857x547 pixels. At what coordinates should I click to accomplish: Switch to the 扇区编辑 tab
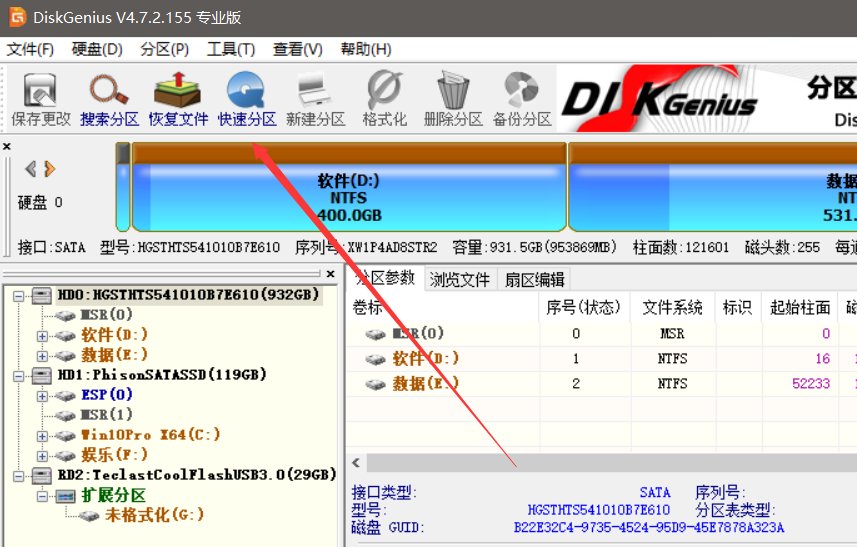(x=535, y=280)
